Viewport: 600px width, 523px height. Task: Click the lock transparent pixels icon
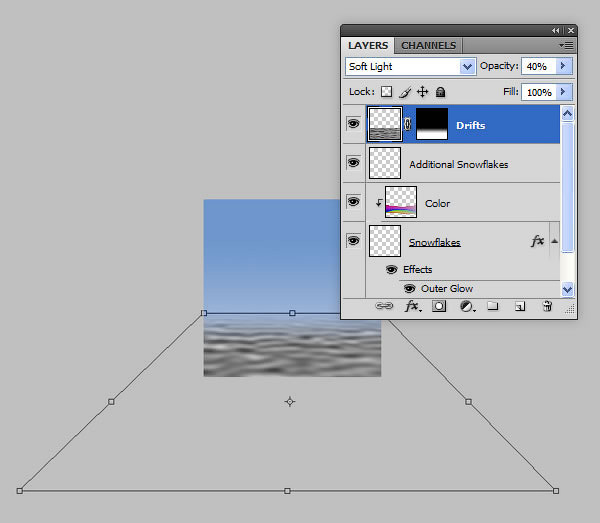pos(386,92)
